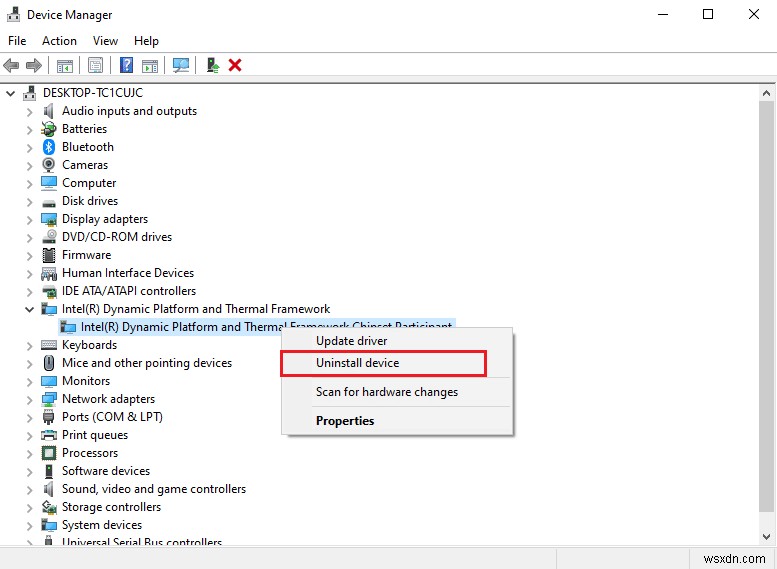Image resolution: width=777 pixels, height=569 pixels.
Task: Click the Storage controllers icon
Action: click(x=49, y=507)
